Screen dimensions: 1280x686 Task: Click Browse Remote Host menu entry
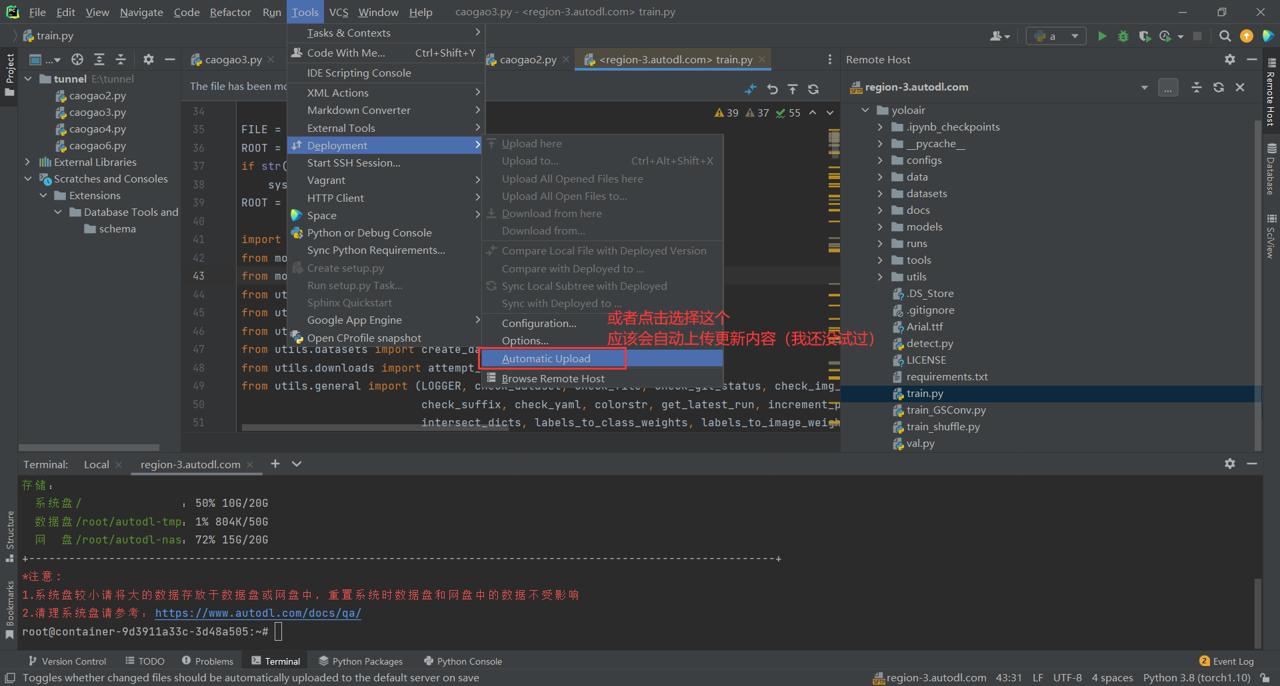553,379
